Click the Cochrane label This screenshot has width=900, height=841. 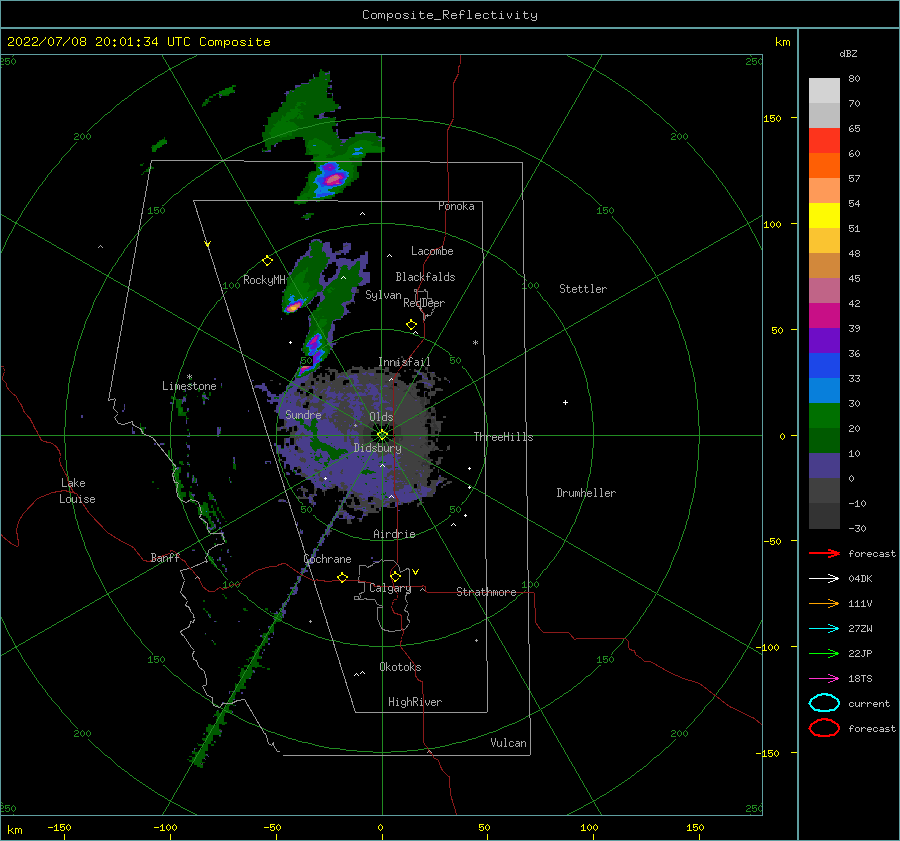(x=327, y=559)
